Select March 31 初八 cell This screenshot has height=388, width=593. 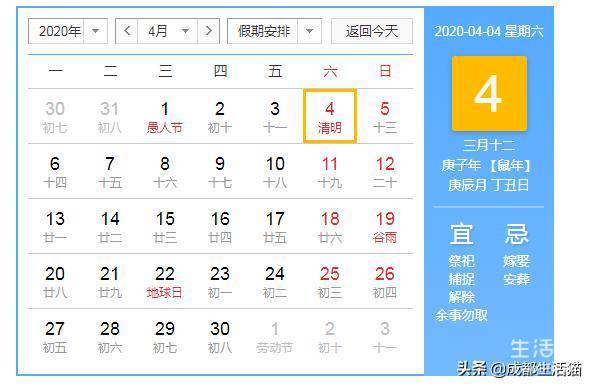tap(110, 116)
